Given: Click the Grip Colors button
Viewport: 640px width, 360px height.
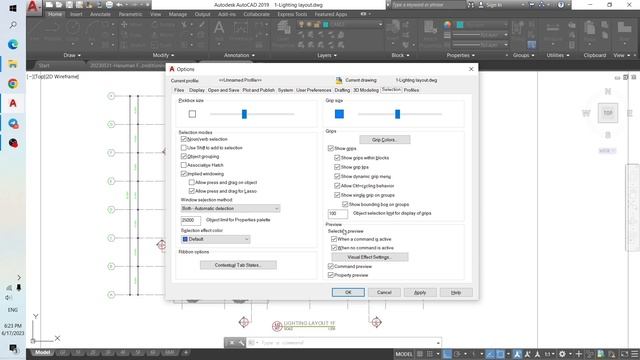Looking at the screenshot, I should tap(384, 140).
